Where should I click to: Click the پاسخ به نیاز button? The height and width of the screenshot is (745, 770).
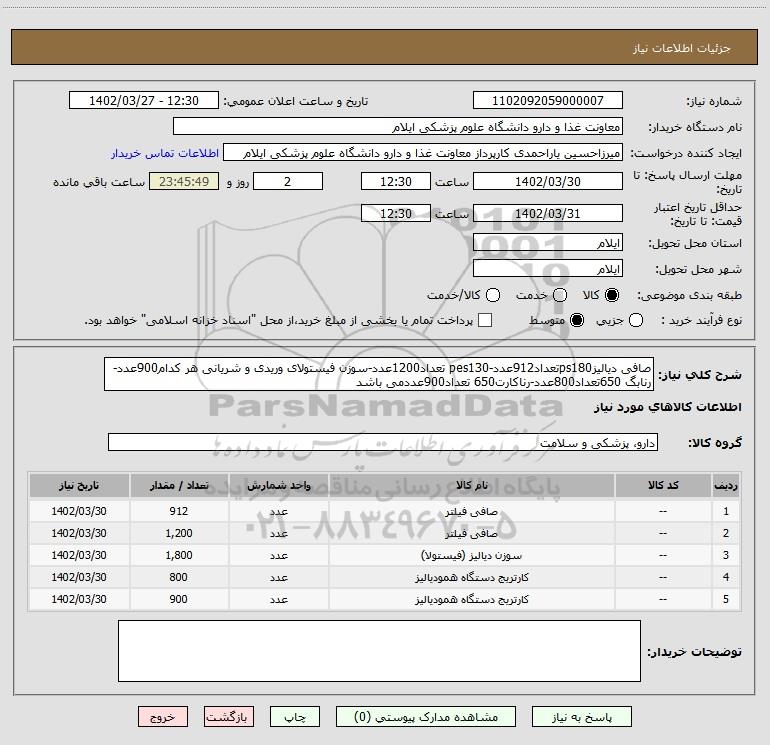[x=581, y=717]
